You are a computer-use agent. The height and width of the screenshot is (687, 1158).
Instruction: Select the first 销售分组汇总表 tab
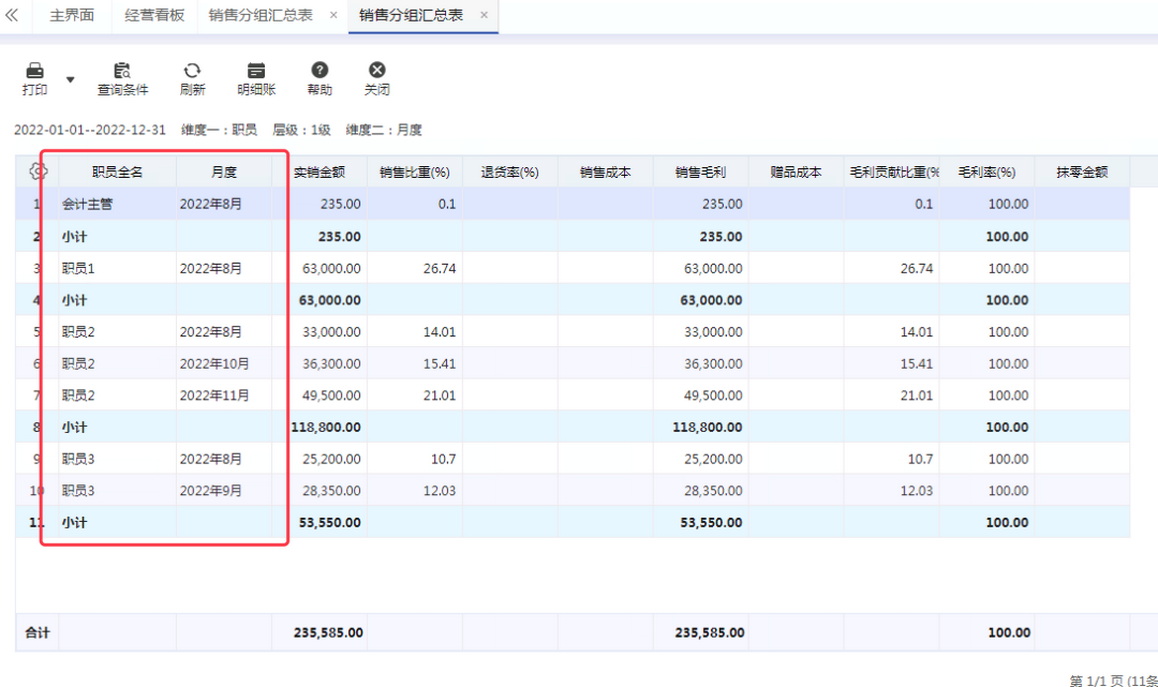click(260, 16)
